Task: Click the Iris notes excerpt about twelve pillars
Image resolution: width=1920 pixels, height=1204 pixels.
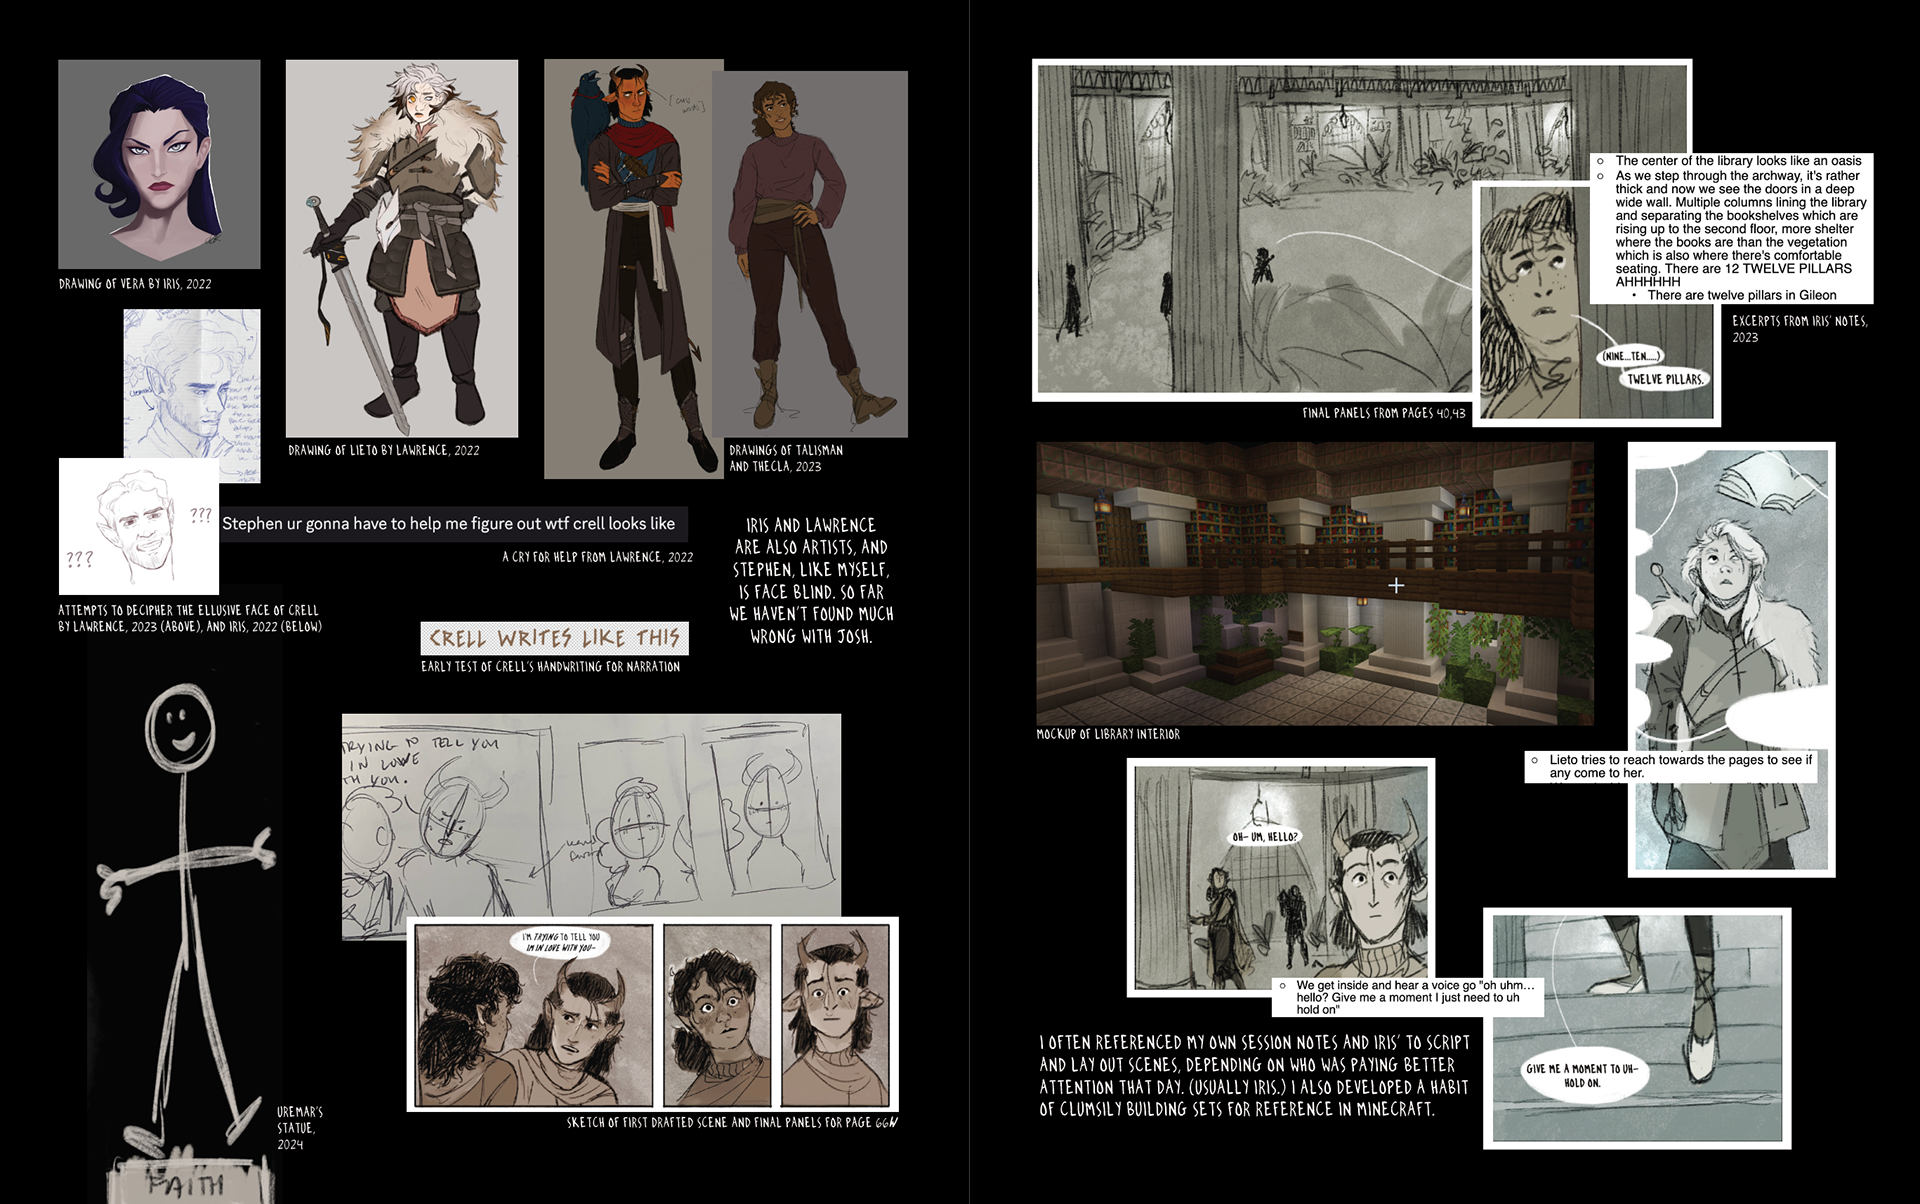Action: click(x=1731, y=228)
